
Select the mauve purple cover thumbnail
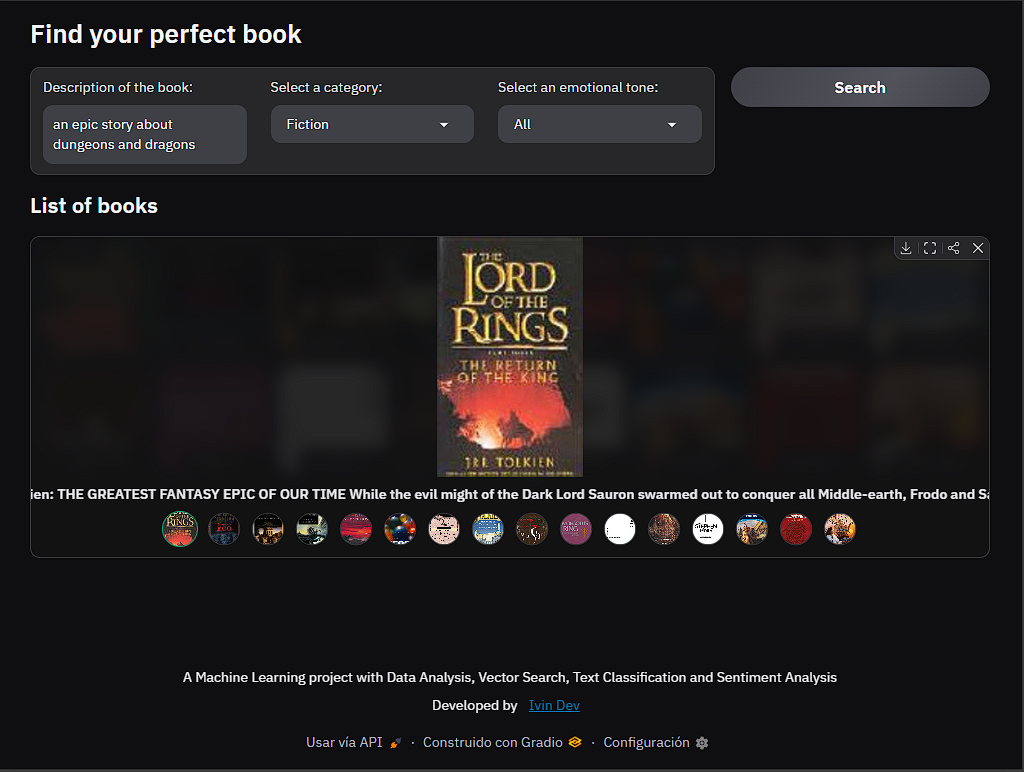point(576,529)
